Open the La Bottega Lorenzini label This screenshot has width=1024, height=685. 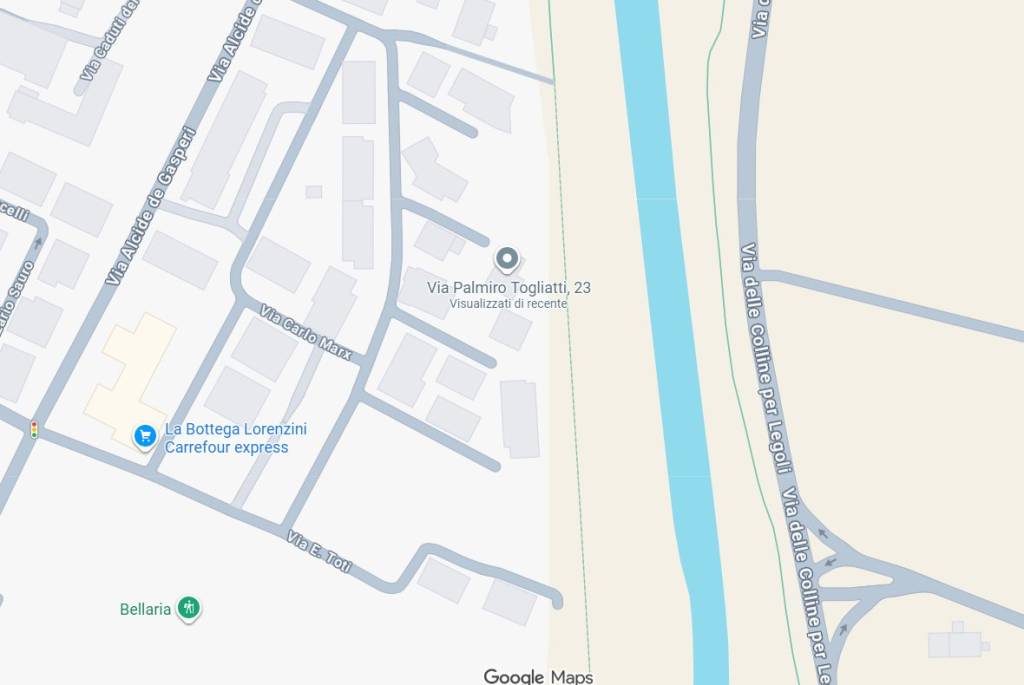[236, 429]
